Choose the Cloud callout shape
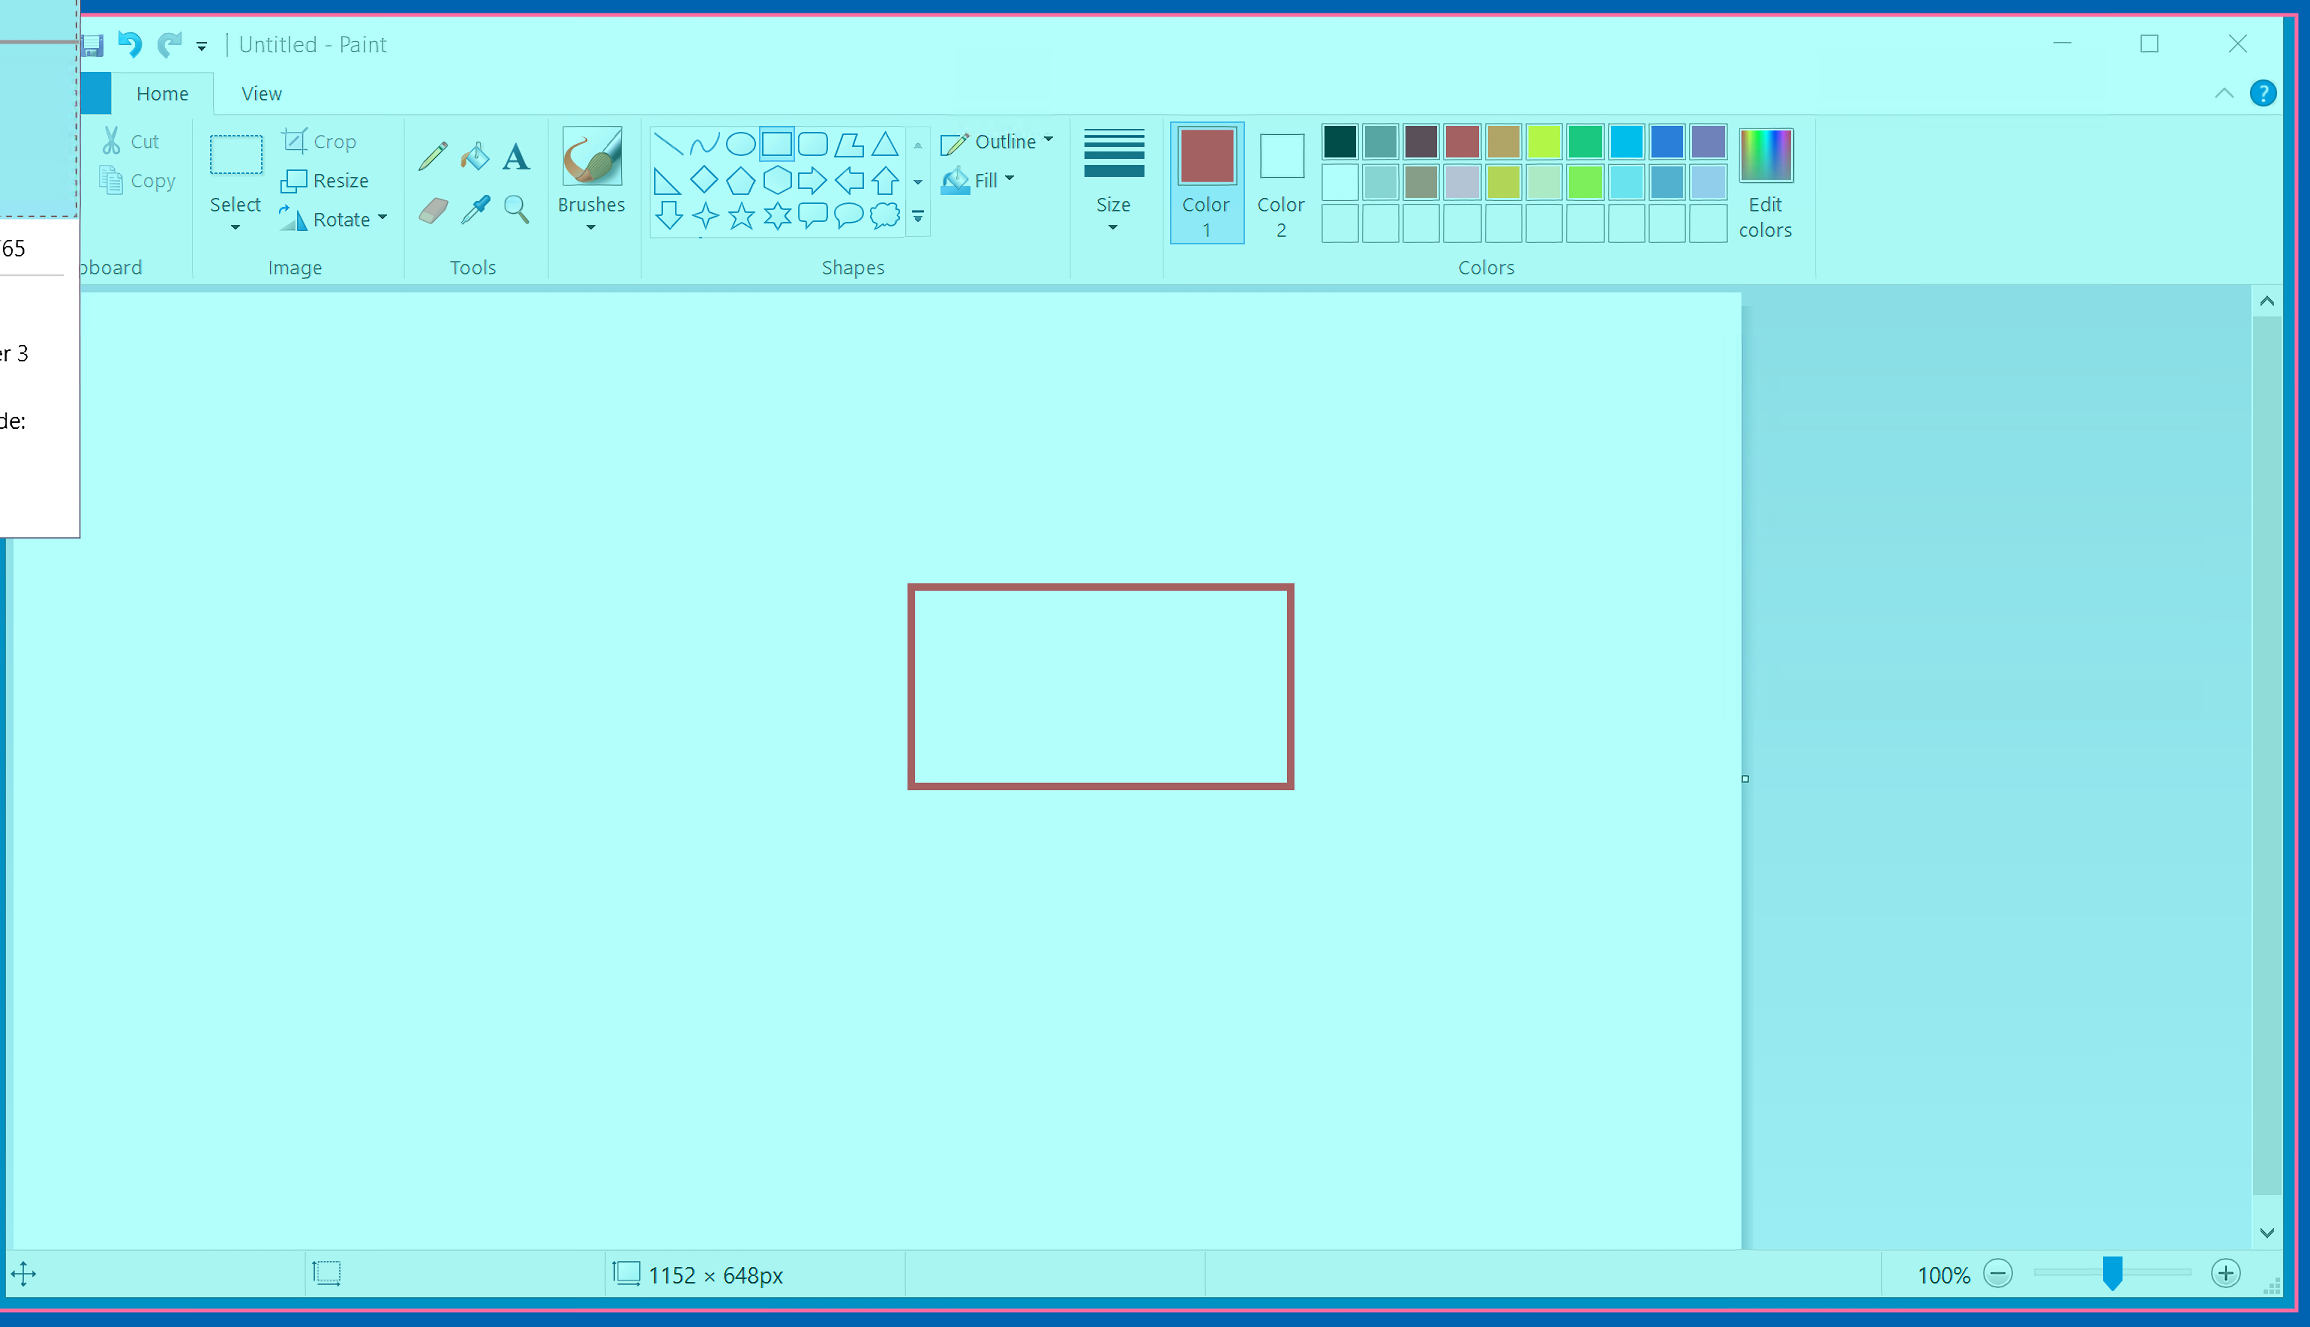The image size is (2310, 1327). [x=885, y=216]
